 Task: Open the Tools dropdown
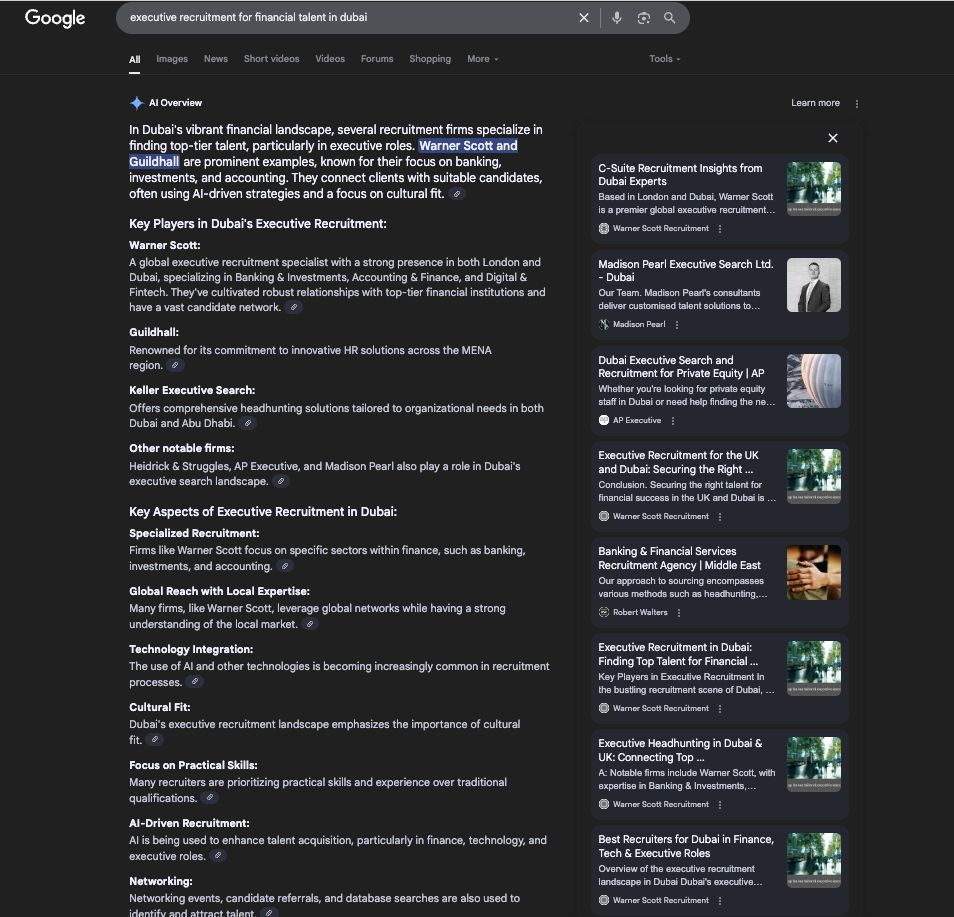(664, 59)
